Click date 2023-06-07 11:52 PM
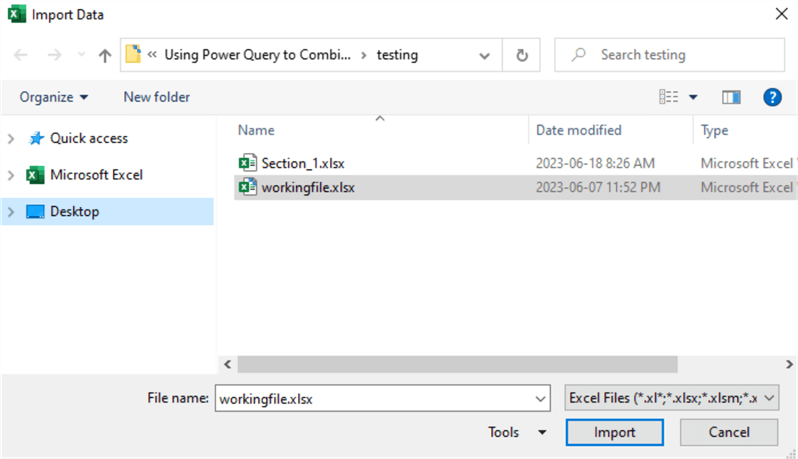This screenshot has width=798, height=459. tap(598, 188)
